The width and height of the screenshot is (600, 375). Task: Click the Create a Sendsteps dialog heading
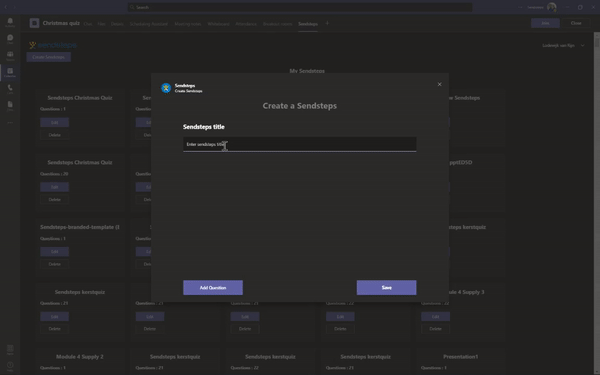point(300,106)
